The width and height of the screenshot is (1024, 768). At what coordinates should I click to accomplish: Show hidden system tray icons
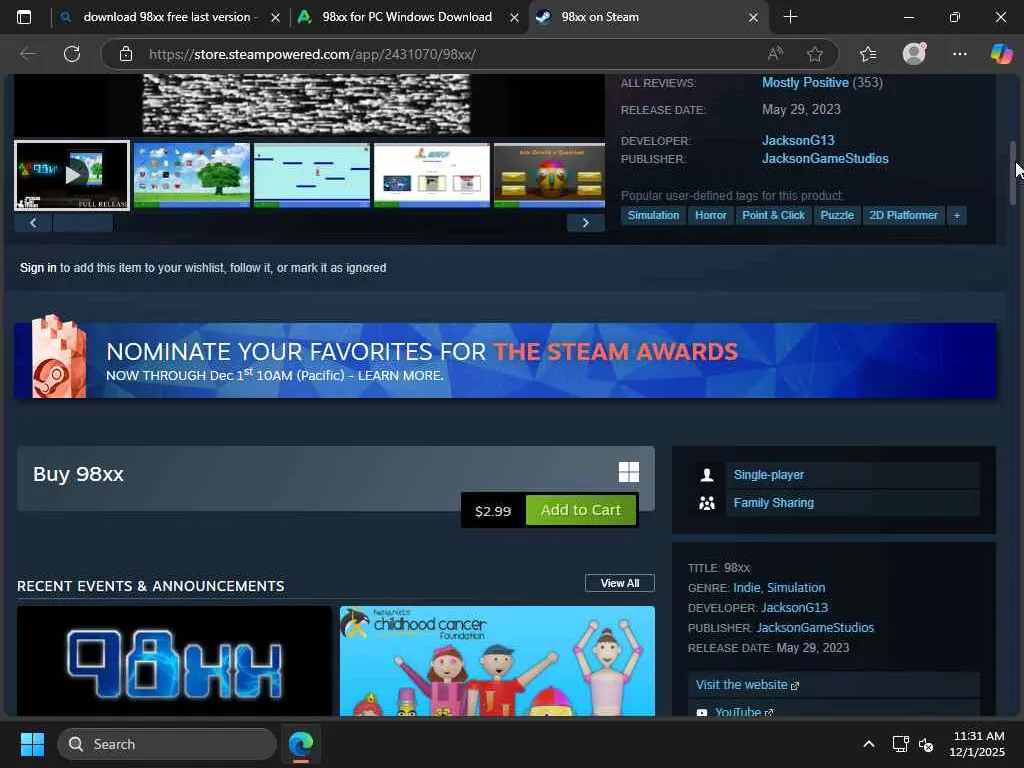(869, 744)
